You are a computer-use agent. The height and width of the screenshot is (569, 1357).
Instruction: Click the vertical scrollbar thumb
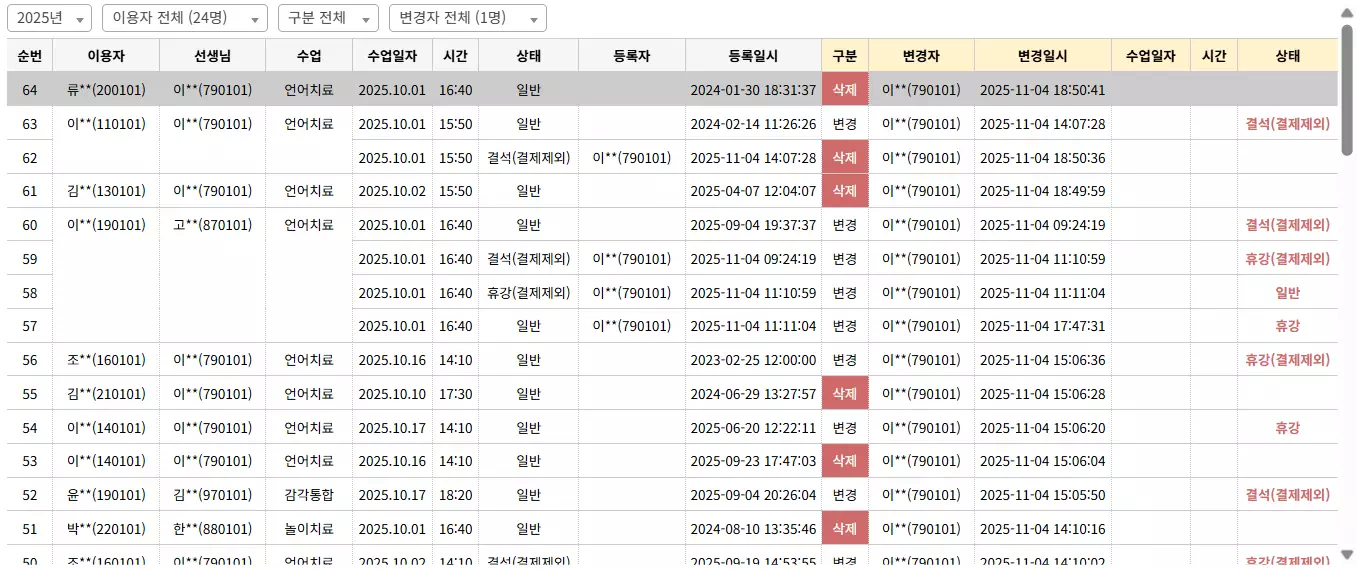(x=1347, y=88)
